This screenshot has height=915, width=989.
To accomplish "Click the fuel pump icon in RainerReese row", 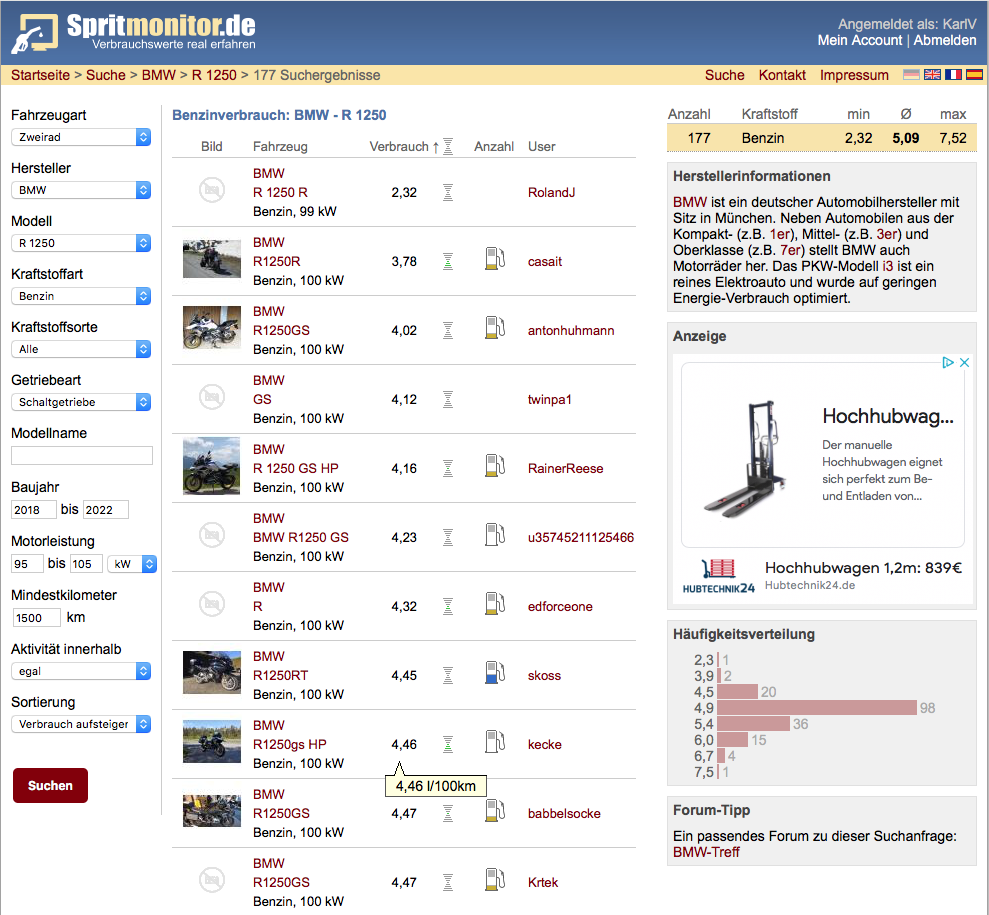I will click(495, 466).
